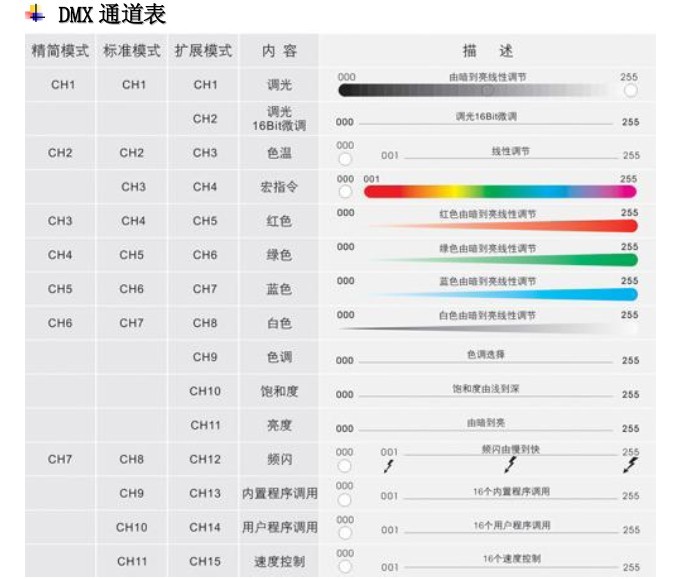Click the 宏指令 content cell
This screenshot has width=676, height=579.
[279, 187]
